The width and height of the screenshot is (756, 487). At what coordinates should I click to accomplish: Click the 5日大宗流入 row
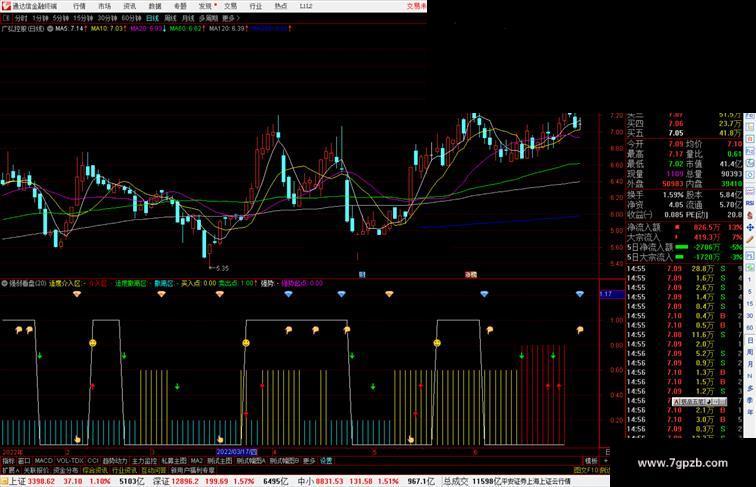(684, 257)
